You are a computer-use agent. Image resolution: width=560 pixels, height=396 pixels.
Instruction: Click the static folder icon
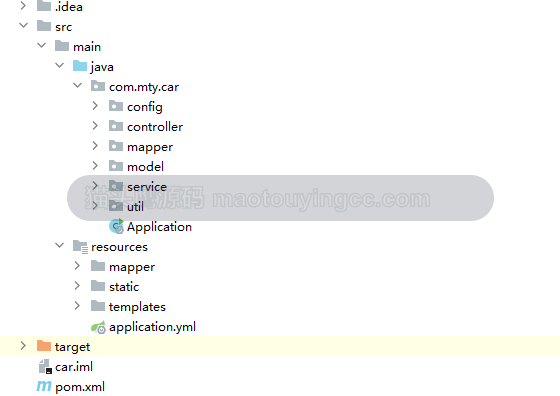tap(98, 286)
